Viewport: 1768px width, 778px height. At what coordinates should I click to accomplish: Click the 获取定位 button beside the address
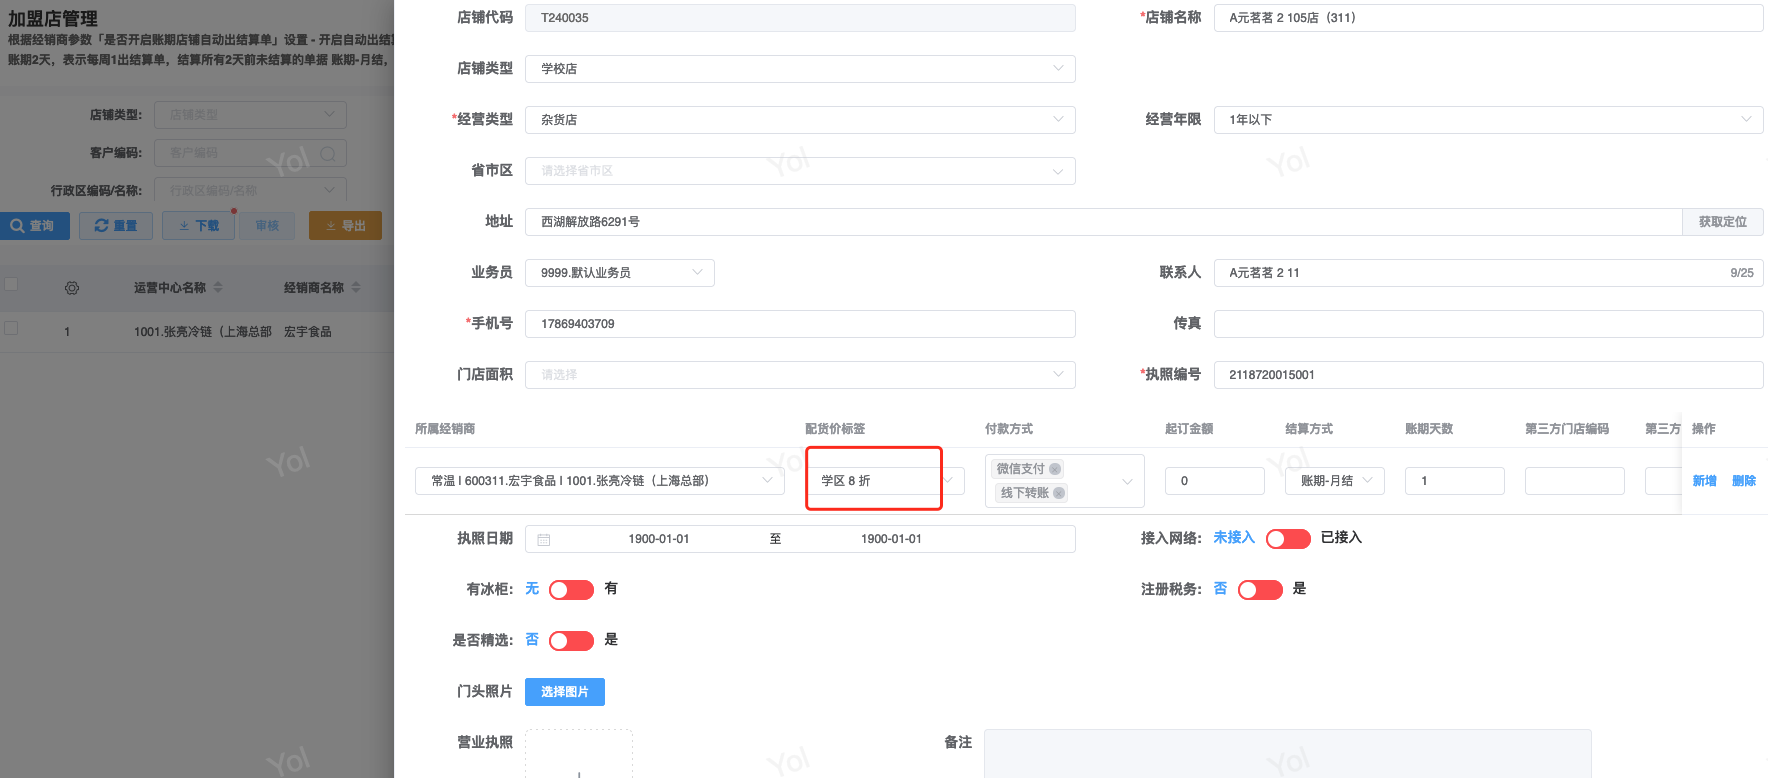tap(1723, 222)
